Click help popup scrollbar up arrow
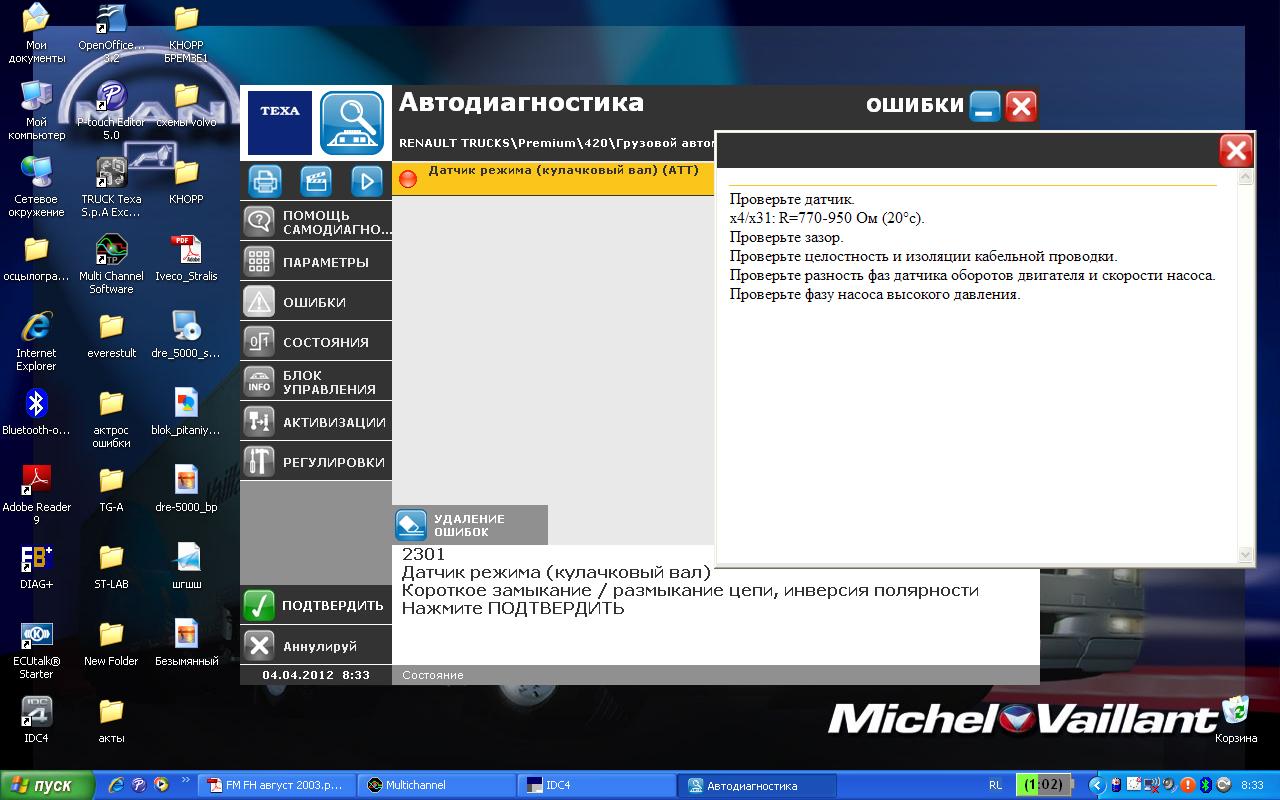Viewport: 1280px width, 800px height. (1246, 178)
